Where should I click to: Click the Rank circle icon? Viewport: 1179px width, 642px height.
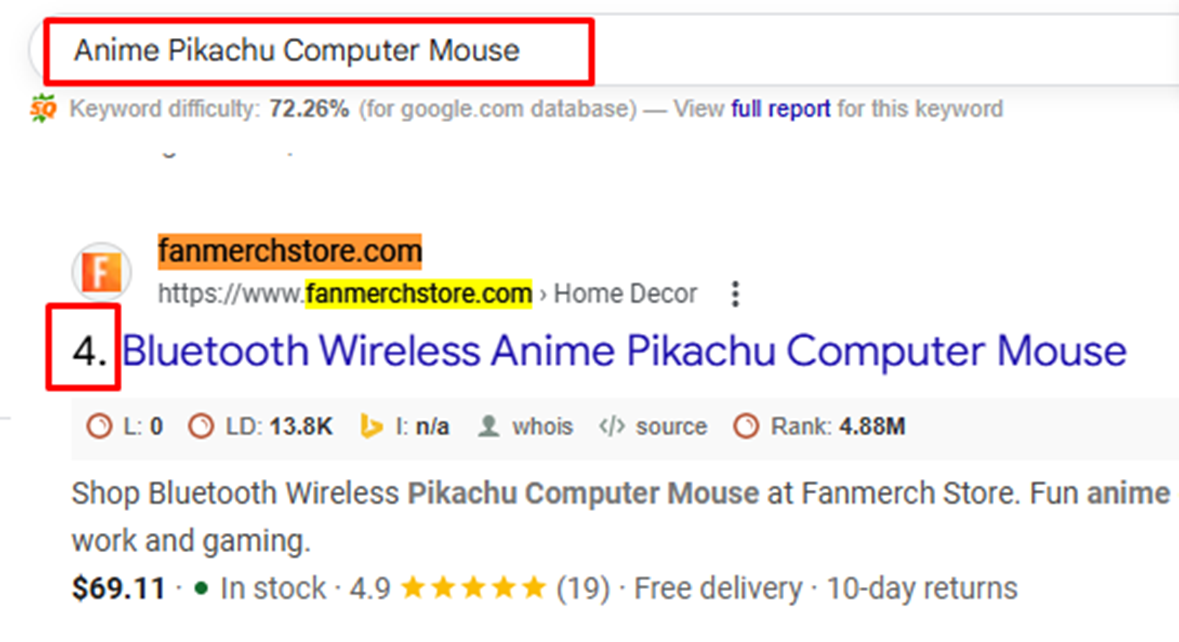pyautogui.click(x=746, y=426)
